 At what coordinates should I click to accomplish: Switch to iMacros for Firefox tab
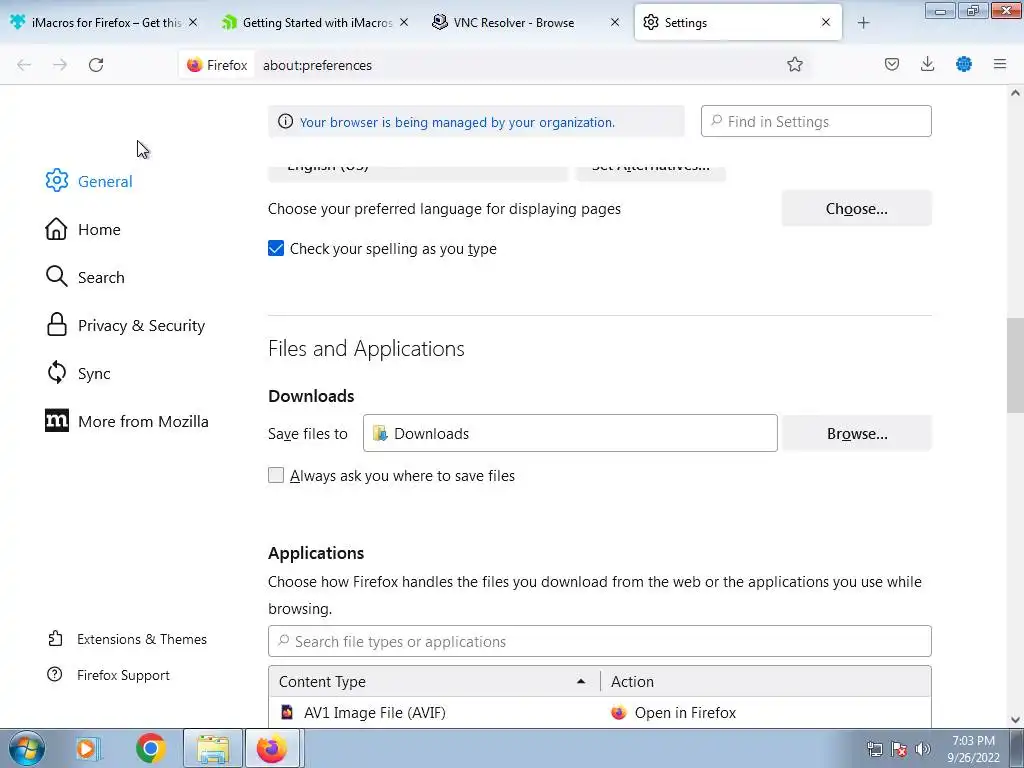point(104,22)
